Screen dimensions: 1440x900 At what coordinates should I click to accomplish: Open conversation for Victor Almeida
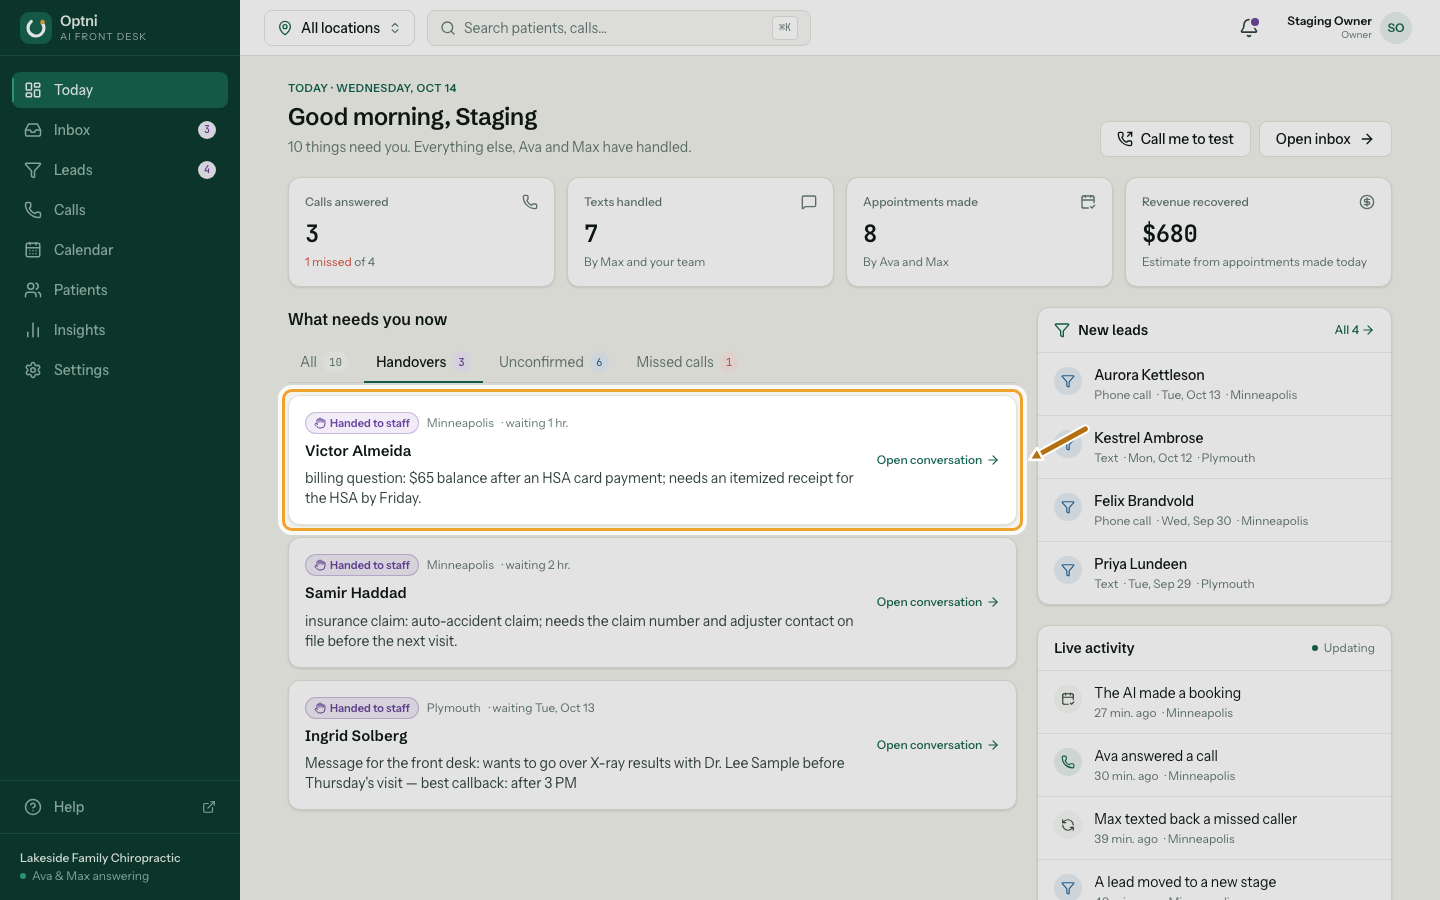[938, 460]
